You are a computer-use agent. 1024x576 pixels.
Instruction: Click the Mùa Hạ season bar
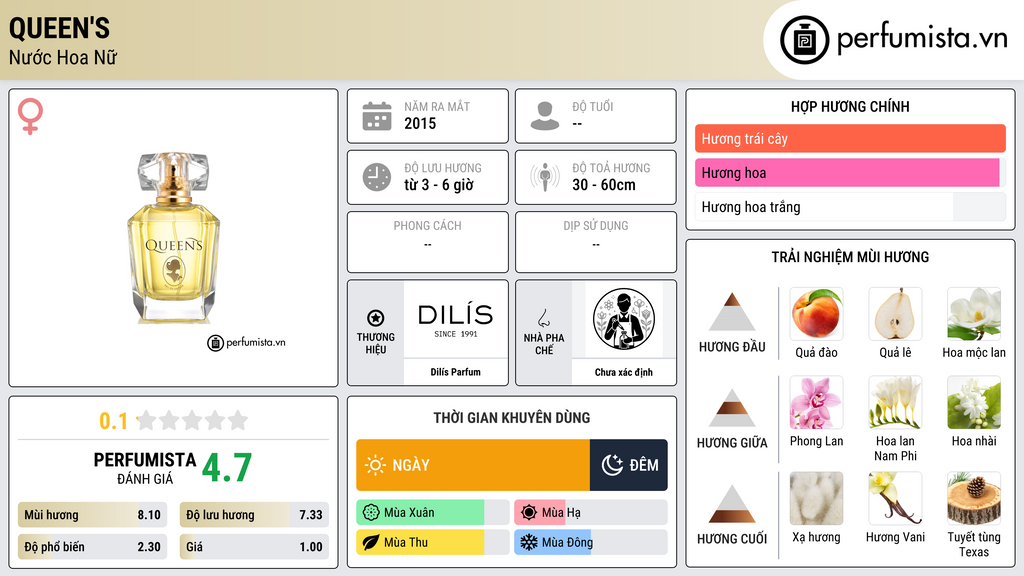590,513
